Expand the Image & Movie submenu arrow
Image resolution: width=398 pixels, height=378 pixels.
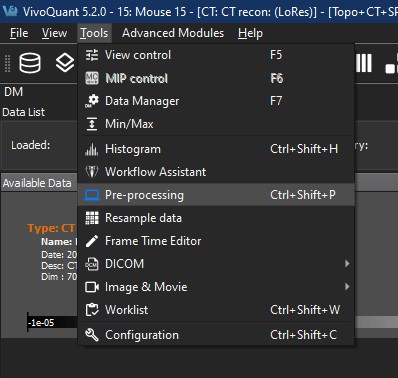(x=347, y=287)
